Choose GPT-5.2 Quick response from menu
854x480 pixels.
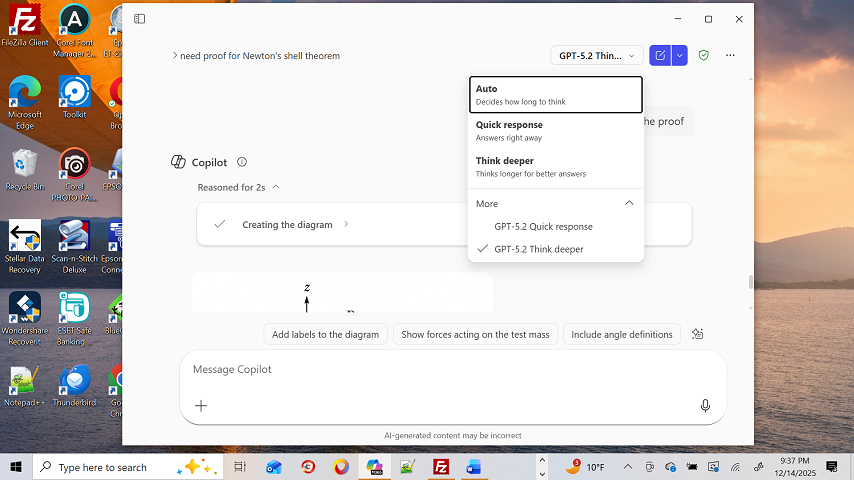coord(543,227)
